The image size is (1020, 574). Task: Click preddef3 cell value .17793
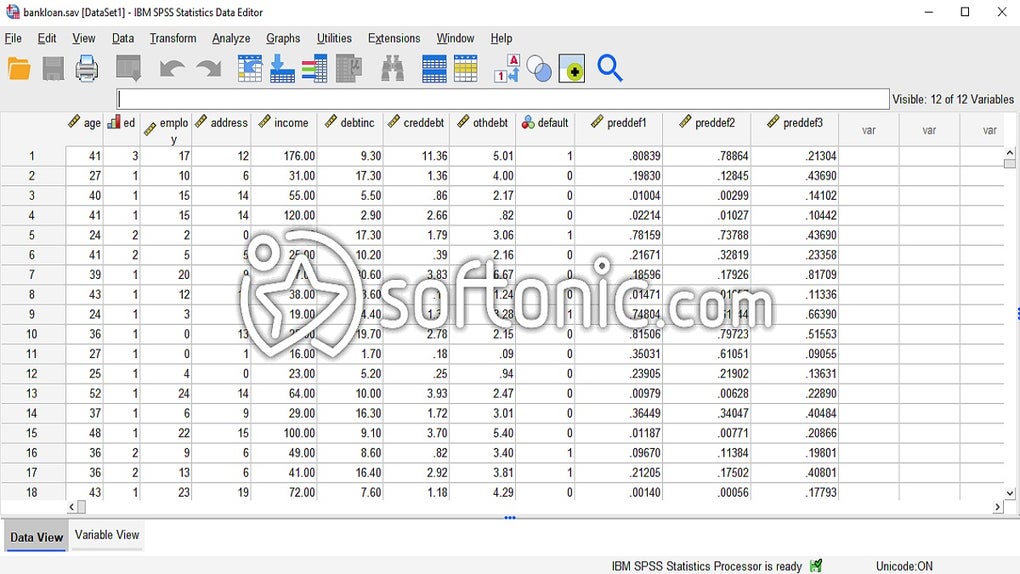pos(794,492)
